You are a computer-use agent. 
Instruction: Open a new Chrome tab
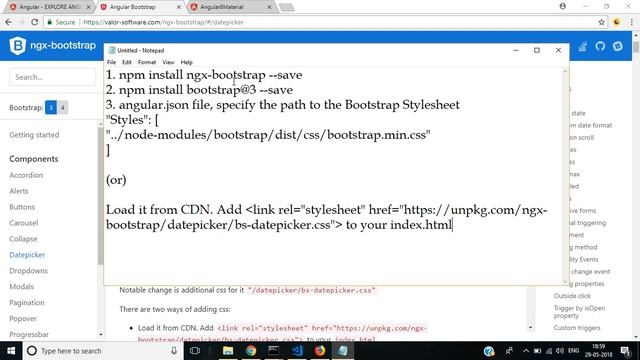[x=287, y=7]
